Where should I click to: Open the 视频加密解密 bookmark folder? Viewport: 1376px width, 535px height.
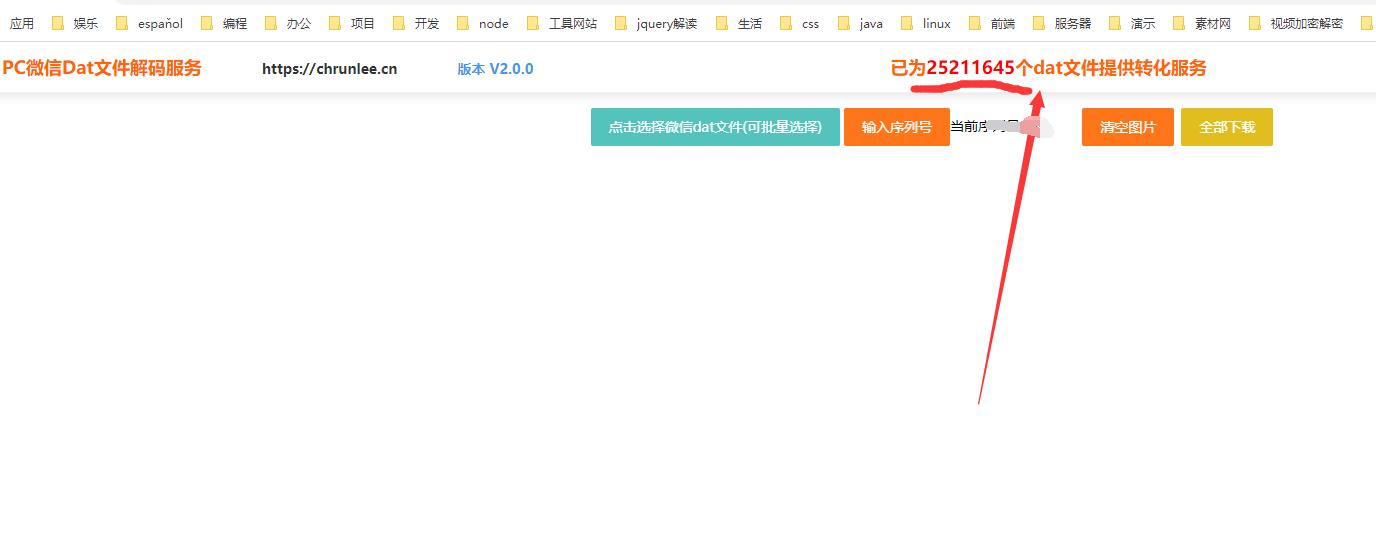tap(1296, 23)
